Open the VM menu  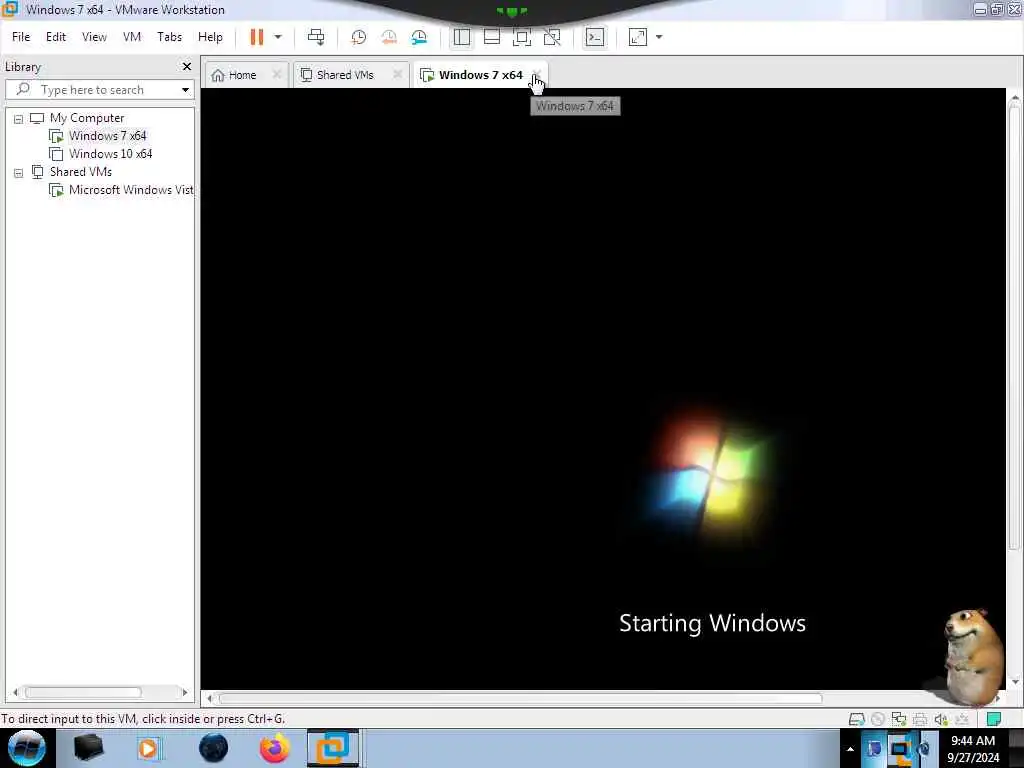(132, 37)
